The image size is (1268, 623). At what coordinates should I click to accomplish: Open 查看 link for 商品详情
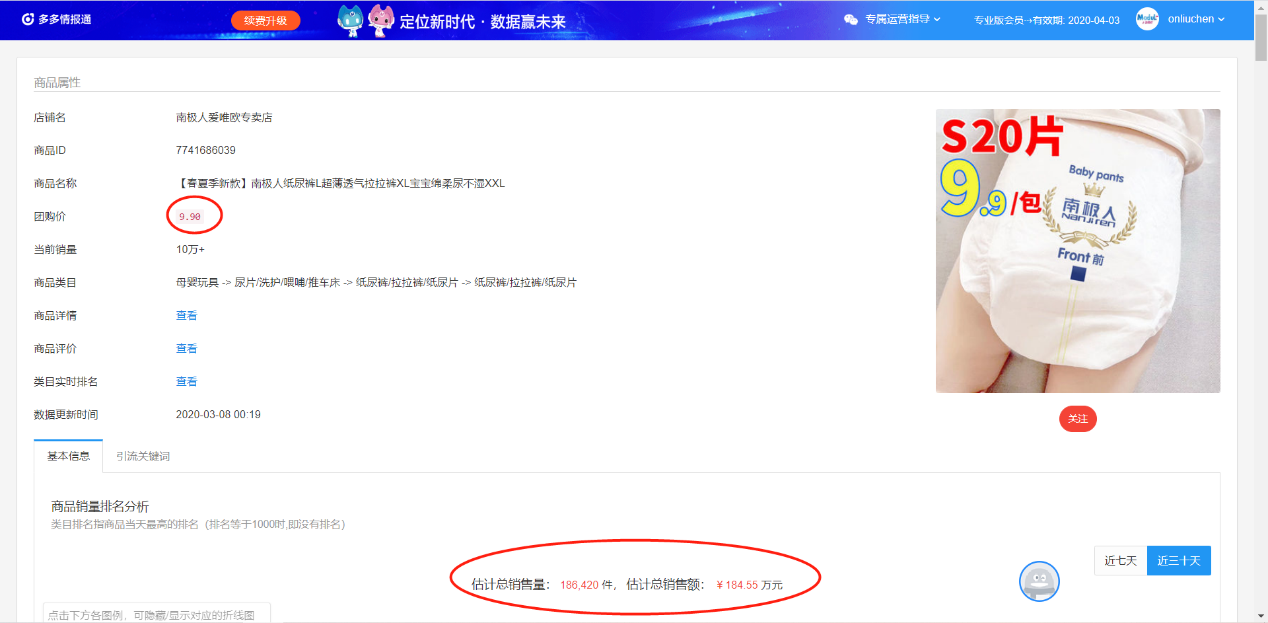(x=187, y=316)
